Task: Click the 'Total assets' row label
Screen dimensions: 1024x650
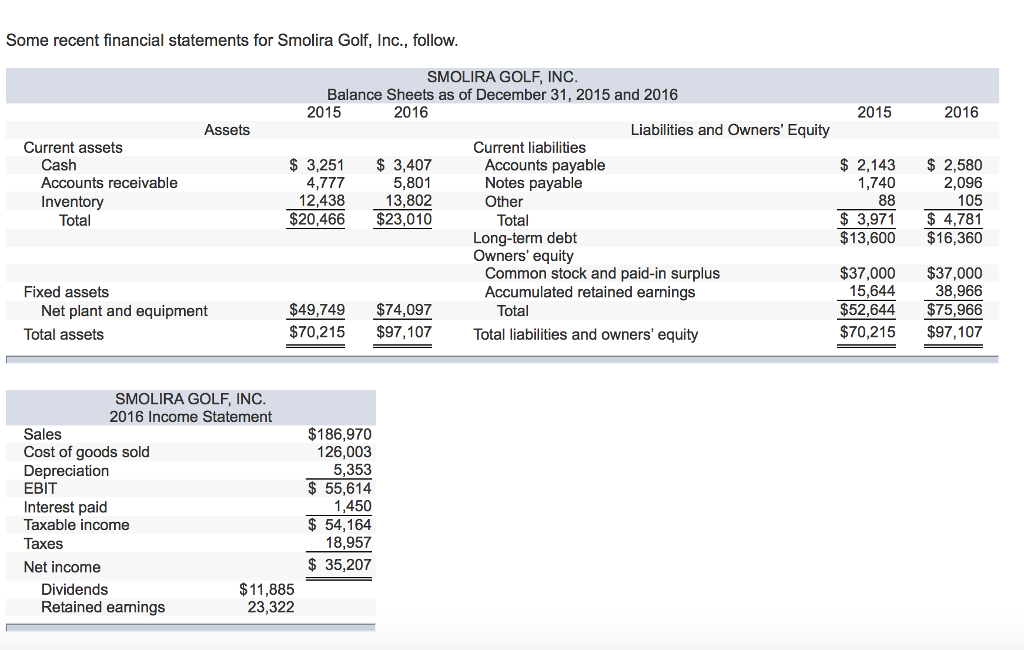Action: (63, 334)
